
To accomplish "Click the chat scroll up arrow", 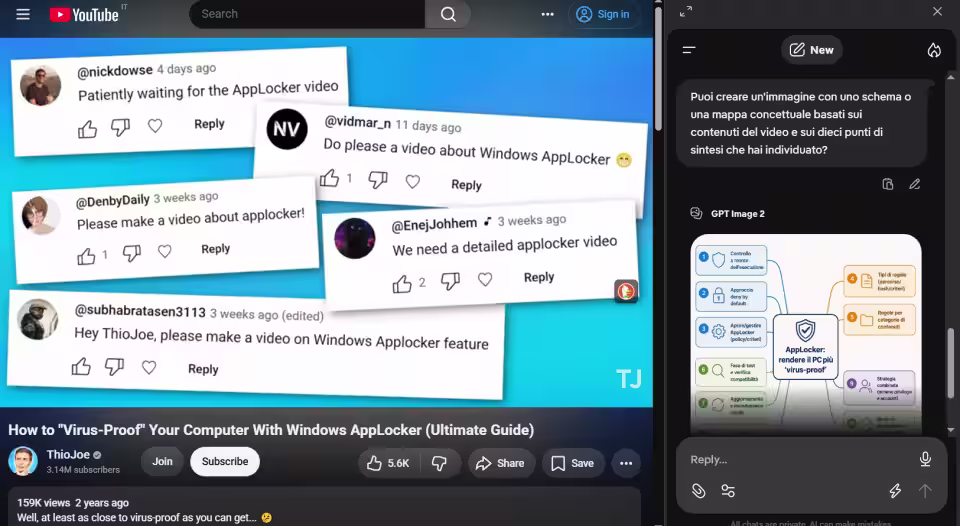I will (x=951, y=77).
